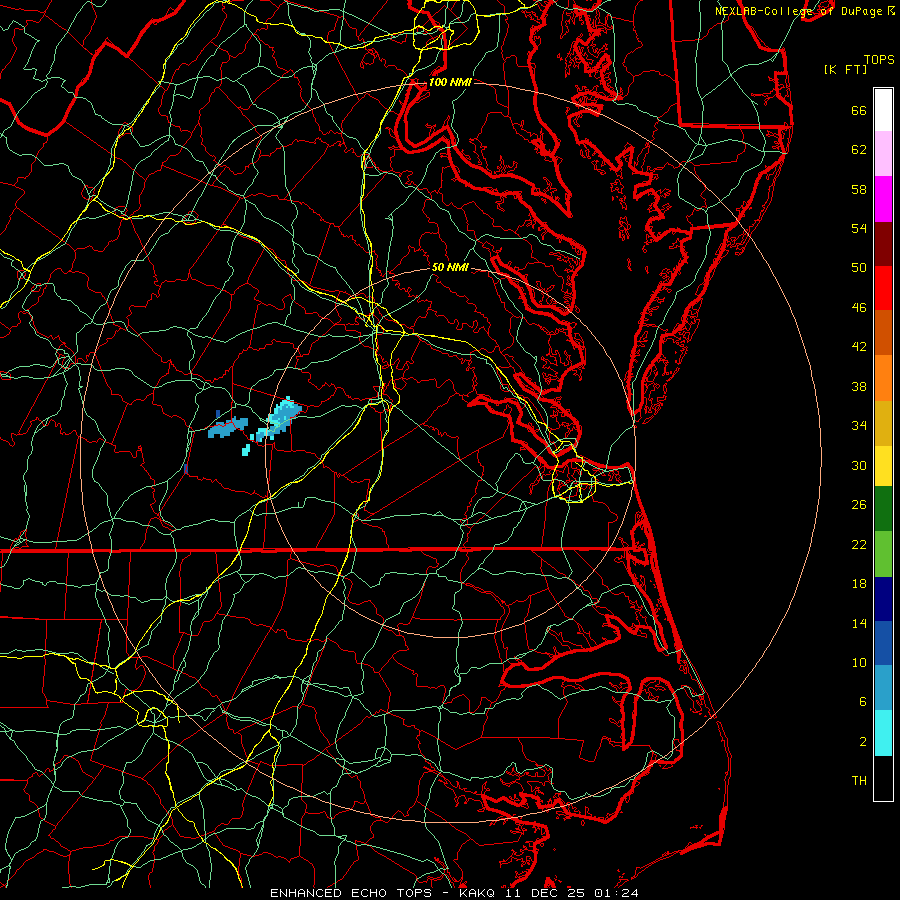Click the white 66 kft legend swatch
Viewport: 900px width, 900px height.
click(883, 110)
